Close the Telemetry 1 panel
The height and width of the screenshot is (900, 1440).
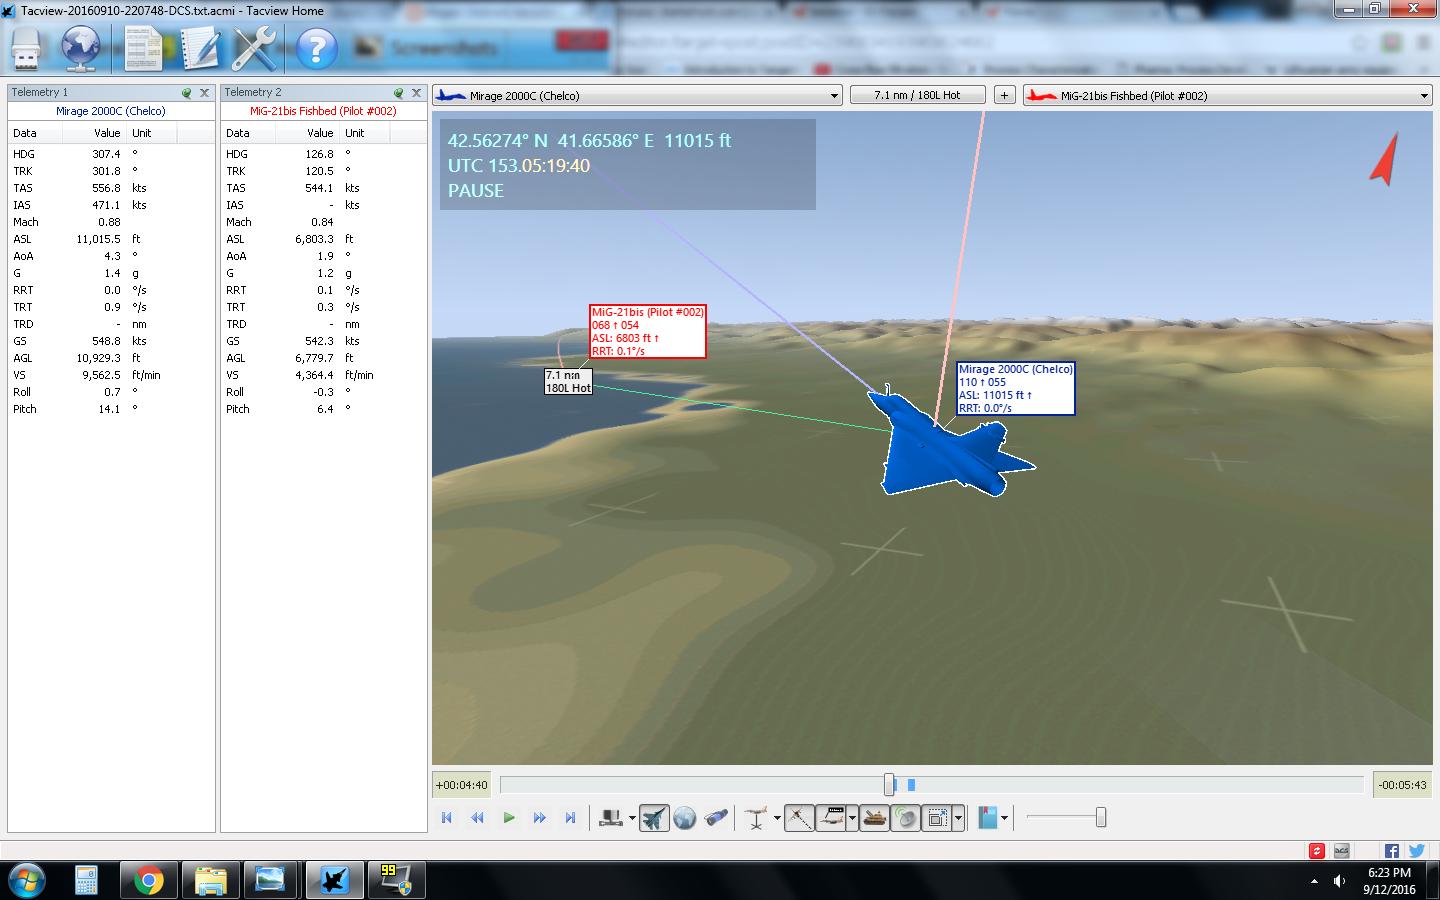(x=205, y=92)
